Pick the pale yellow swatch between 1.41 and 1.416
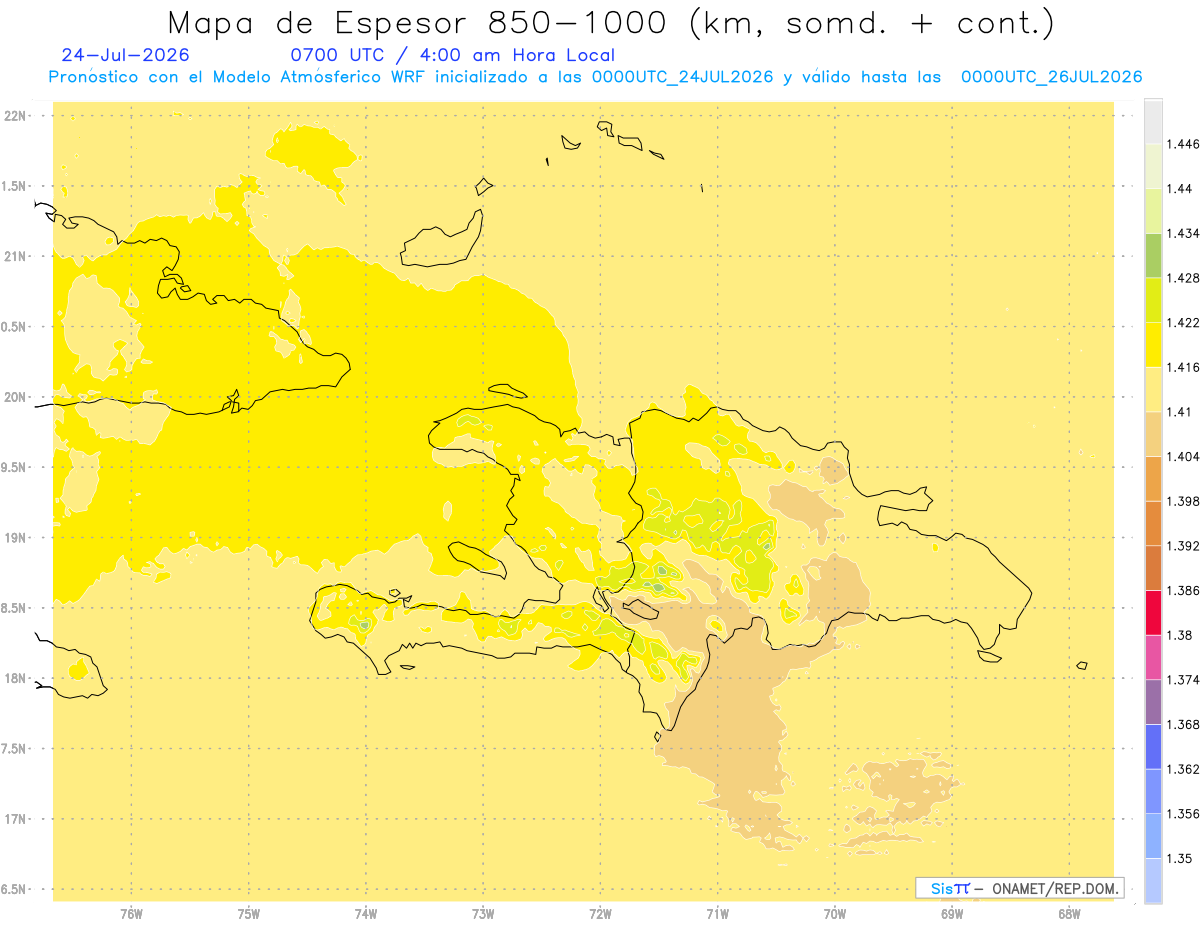Image resolution: width=1200 pixels, height=927 pixels. click(1153, 390)
